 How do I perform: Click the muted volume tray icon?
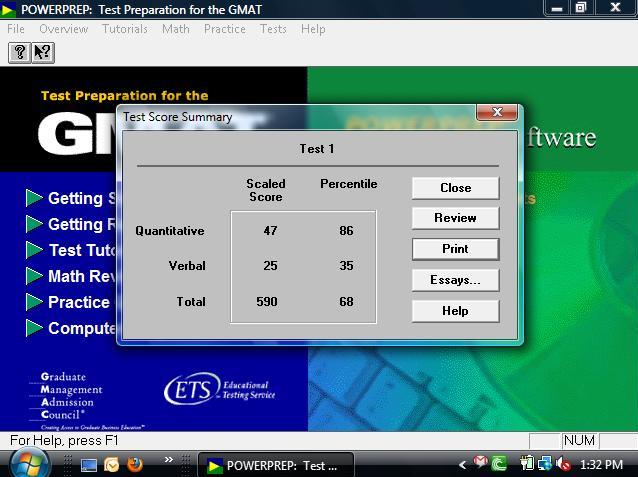(563, 464)
